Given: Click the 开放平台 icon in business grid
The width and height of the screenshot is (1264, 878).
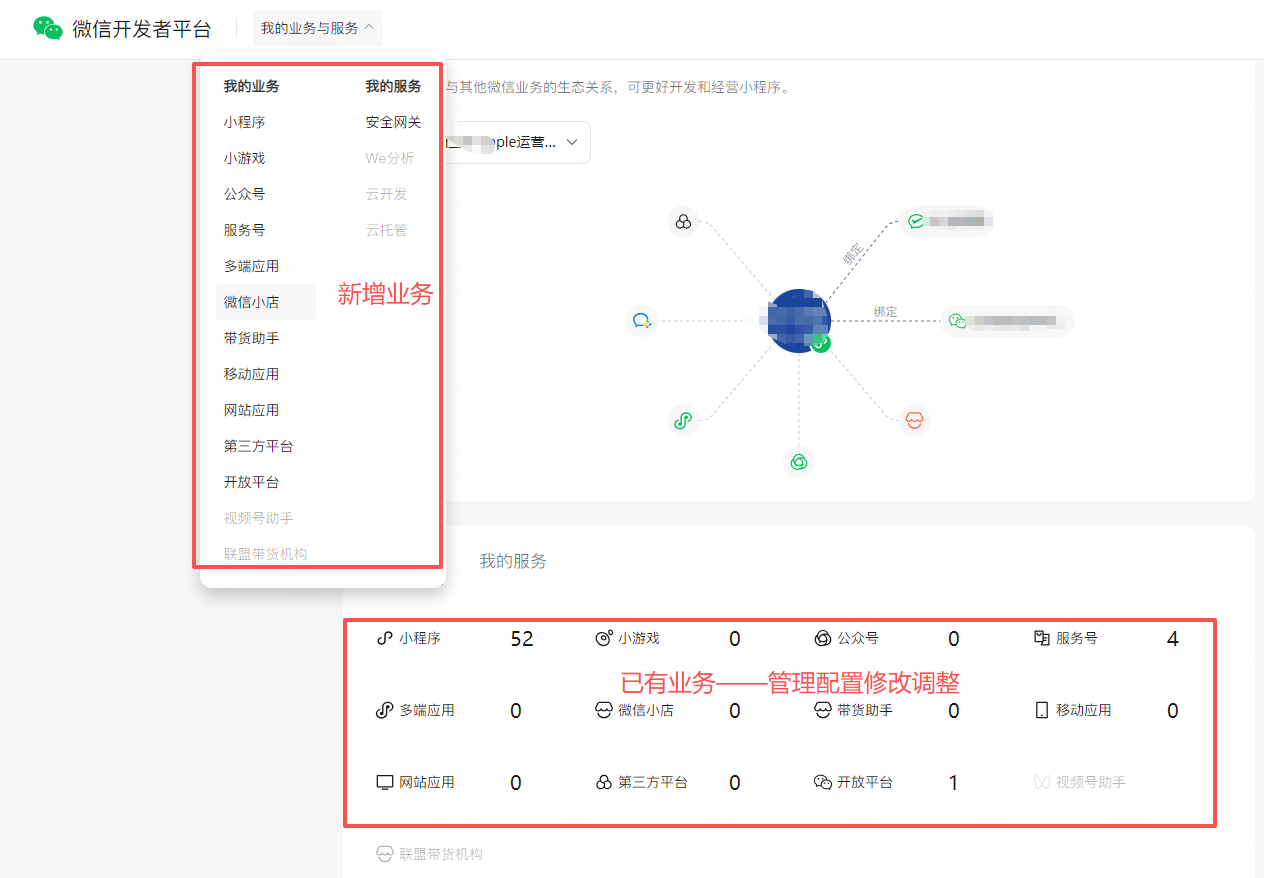Looking at the screenshot, I should pos(822,782).
